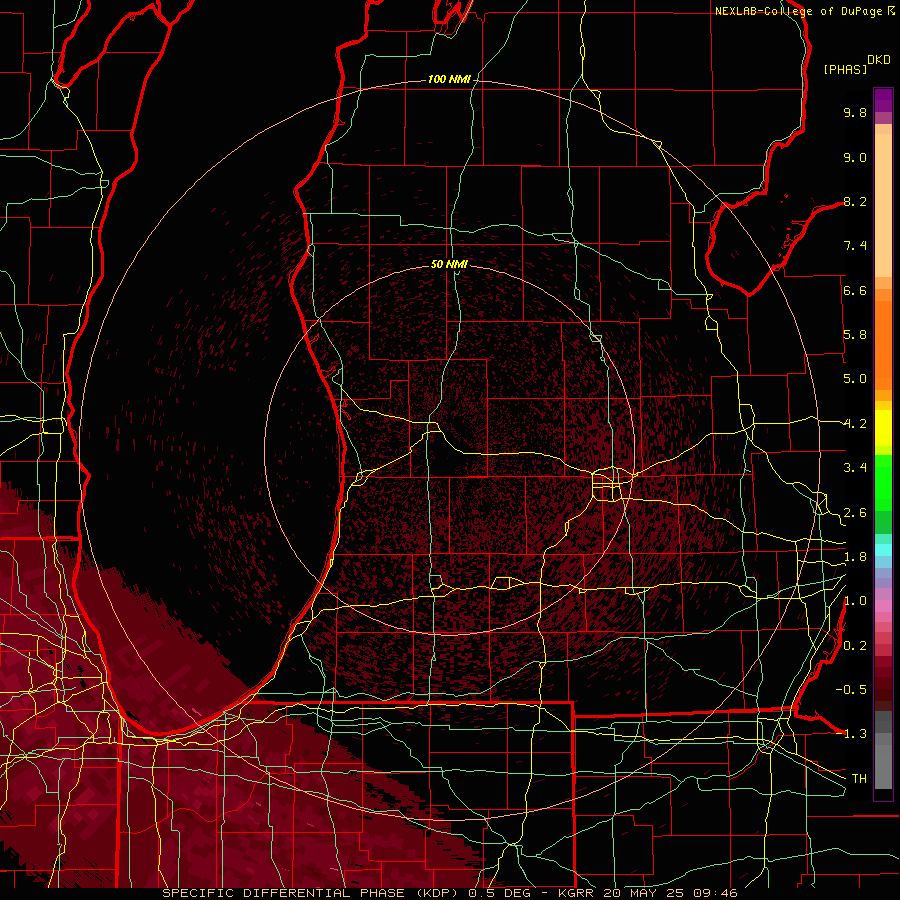900x900 pixels.
Task: Click the NEXLAB-College of DuPage title text
Action: point(799,11)
